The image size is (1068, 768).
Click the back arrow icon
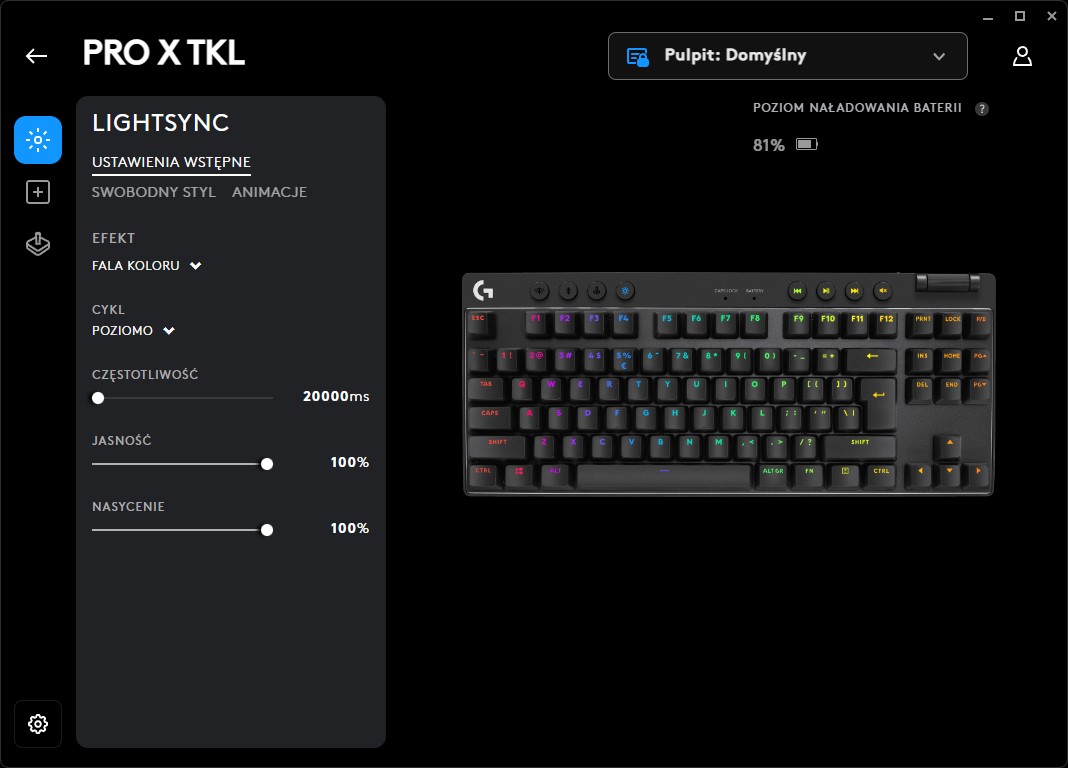point(36,56)
